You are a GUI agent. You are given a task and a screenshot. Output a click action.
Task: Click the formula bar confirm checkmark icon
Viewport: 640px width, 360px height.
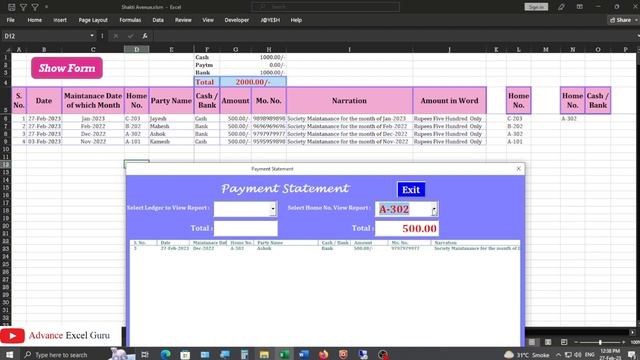click(x=130, y=36)
